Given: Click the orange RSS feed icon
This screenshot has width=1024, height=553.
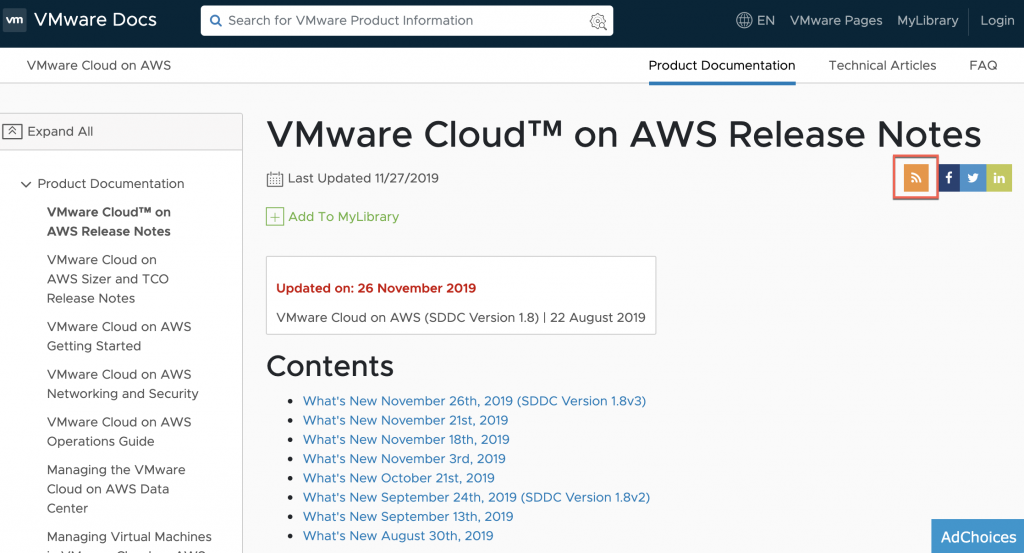Looking at the screenshot, I should pos(915,178).
